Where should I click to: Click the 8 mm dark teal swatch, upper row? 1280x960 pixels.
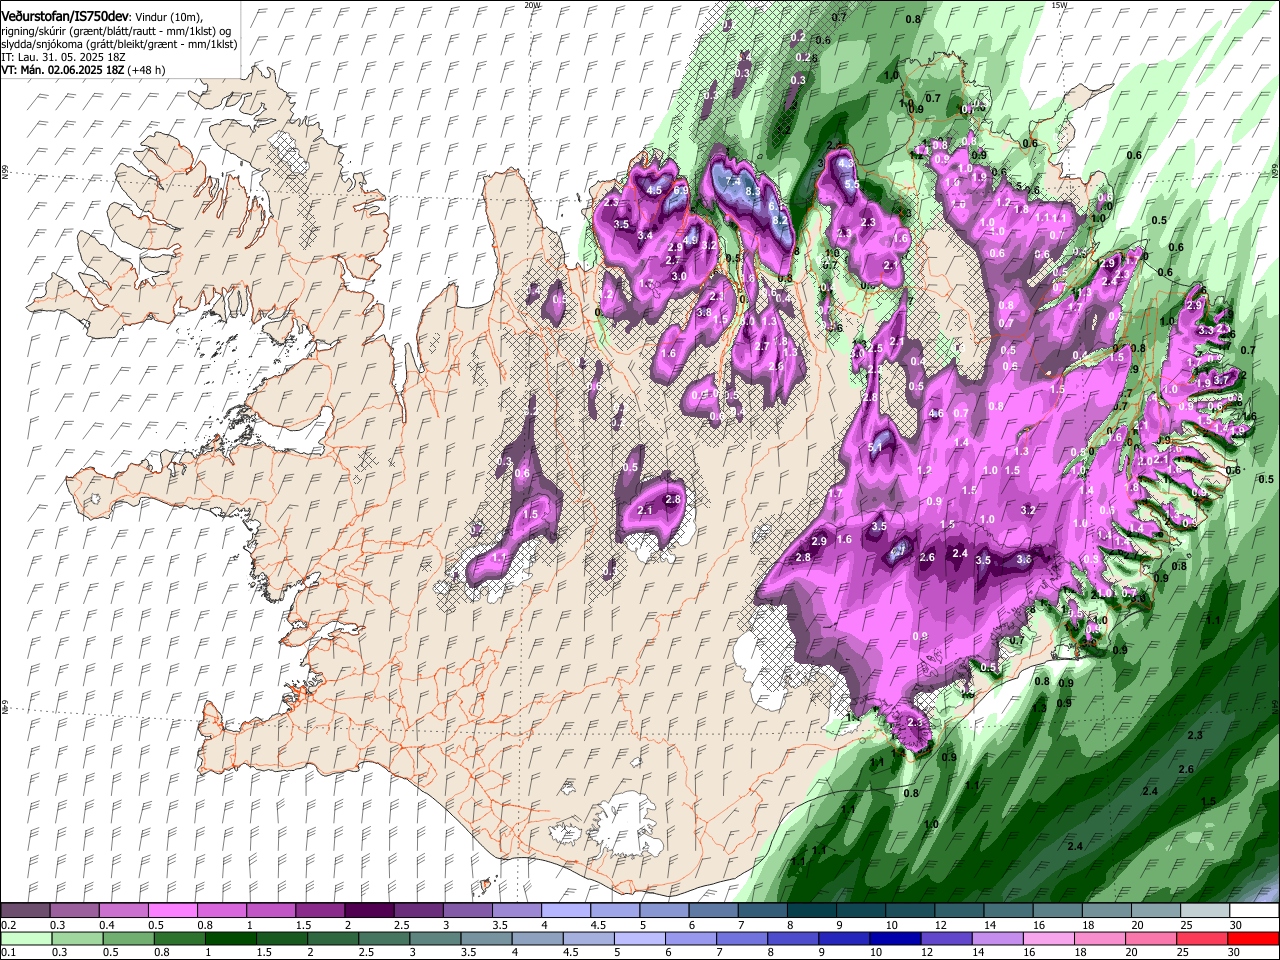click(x=812, y=911)
